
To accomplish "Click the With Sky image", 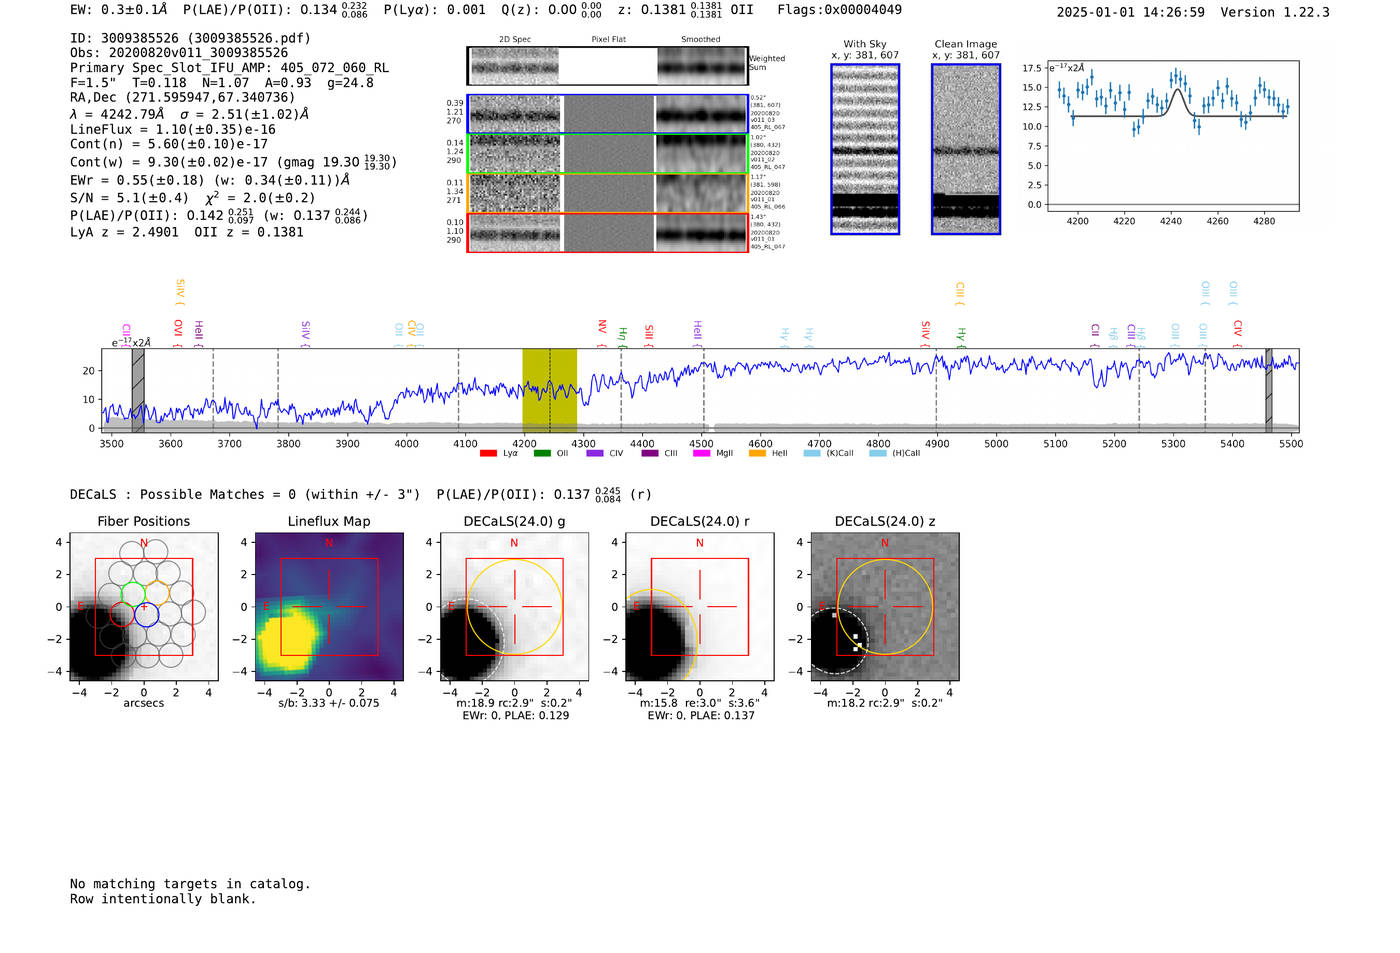I will click(x=865, y=149).
